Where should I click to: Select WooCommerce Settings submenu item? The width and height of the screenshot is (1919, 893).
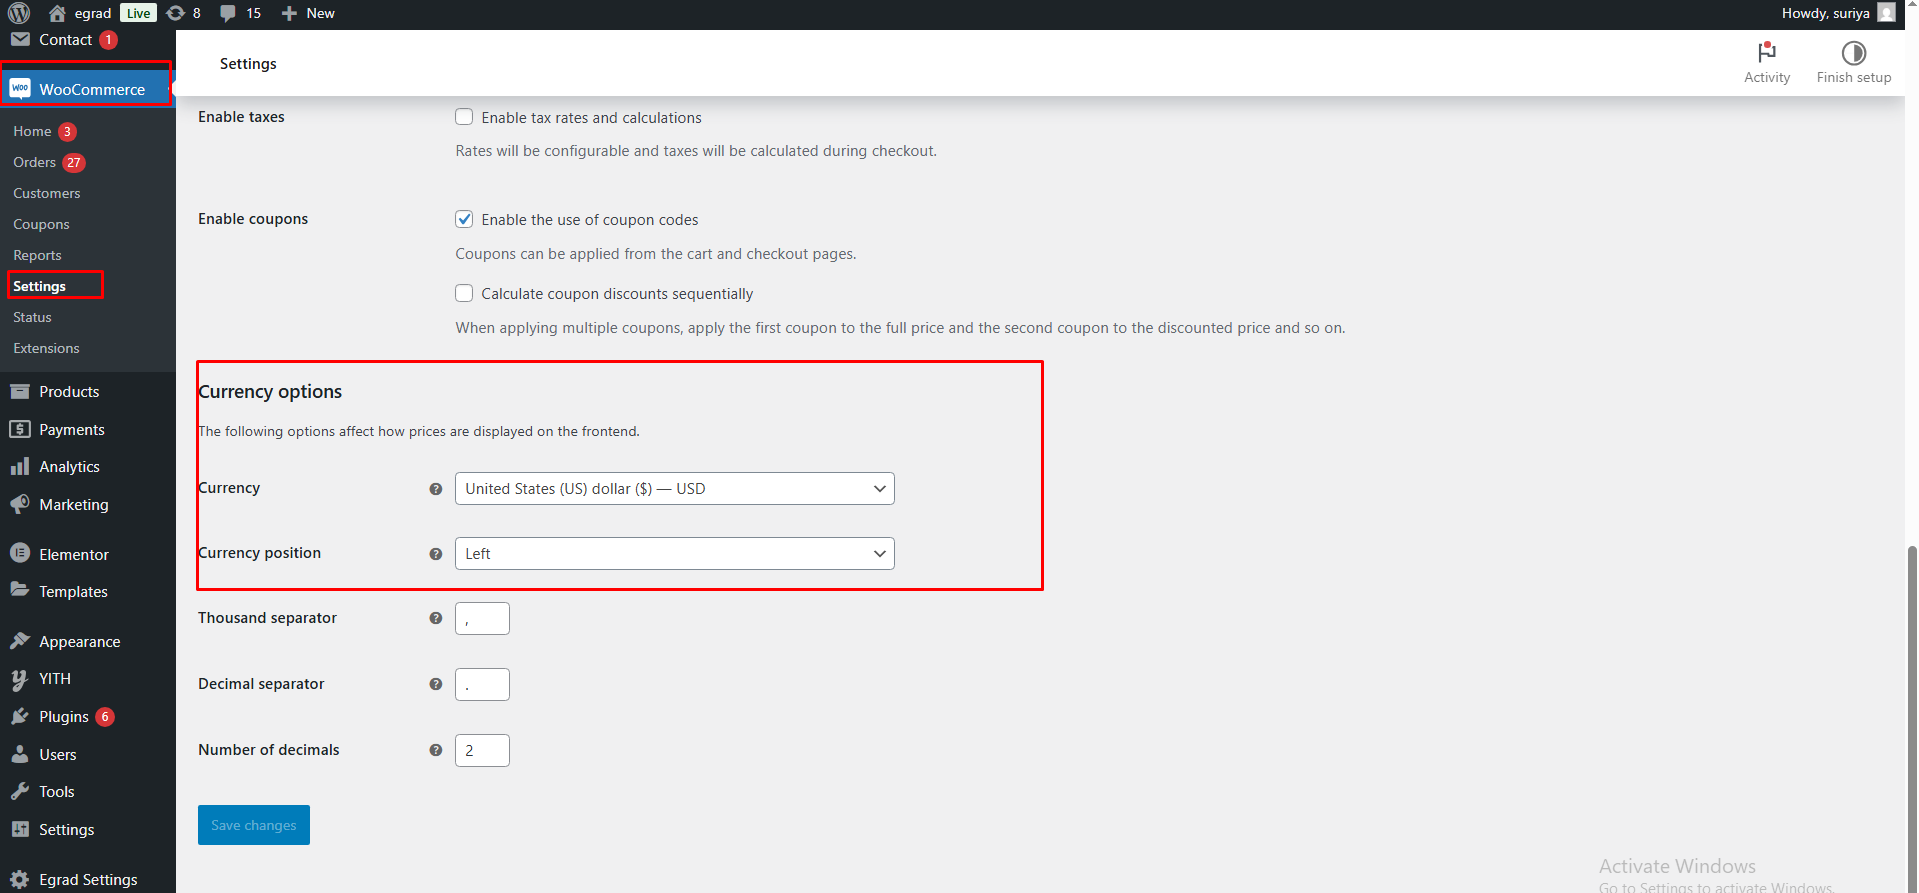[40, 286]
